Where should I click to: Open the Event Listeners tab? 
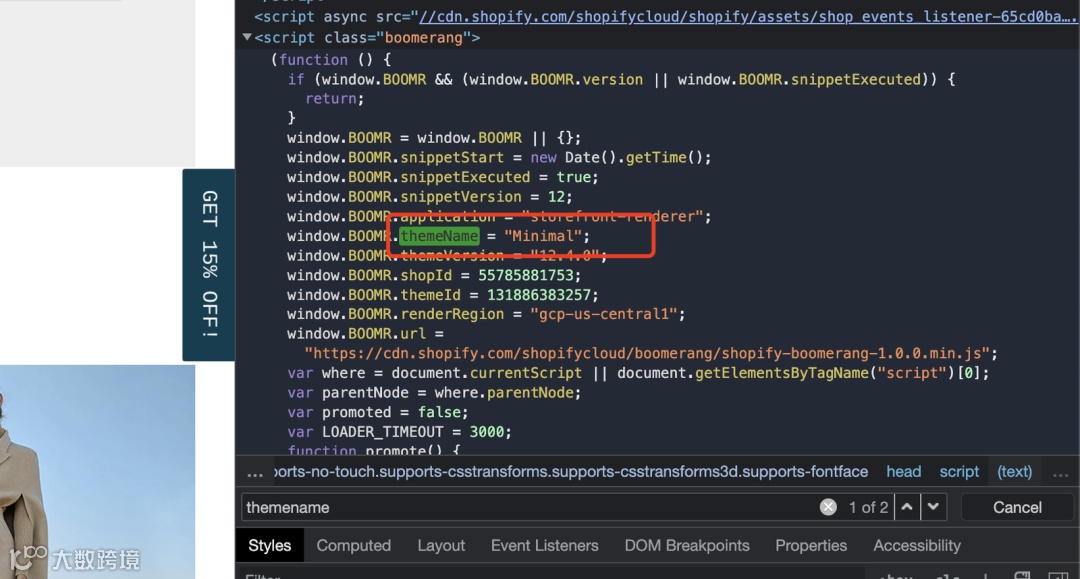click(544, 545)
